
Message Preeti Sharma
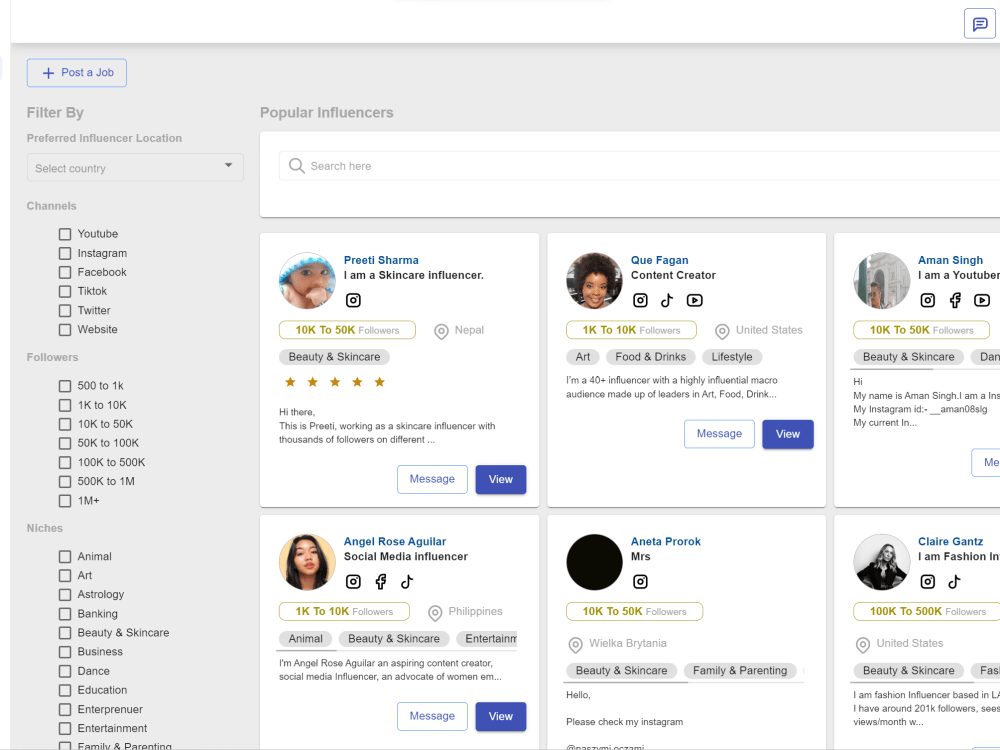(x=432, y=479)
